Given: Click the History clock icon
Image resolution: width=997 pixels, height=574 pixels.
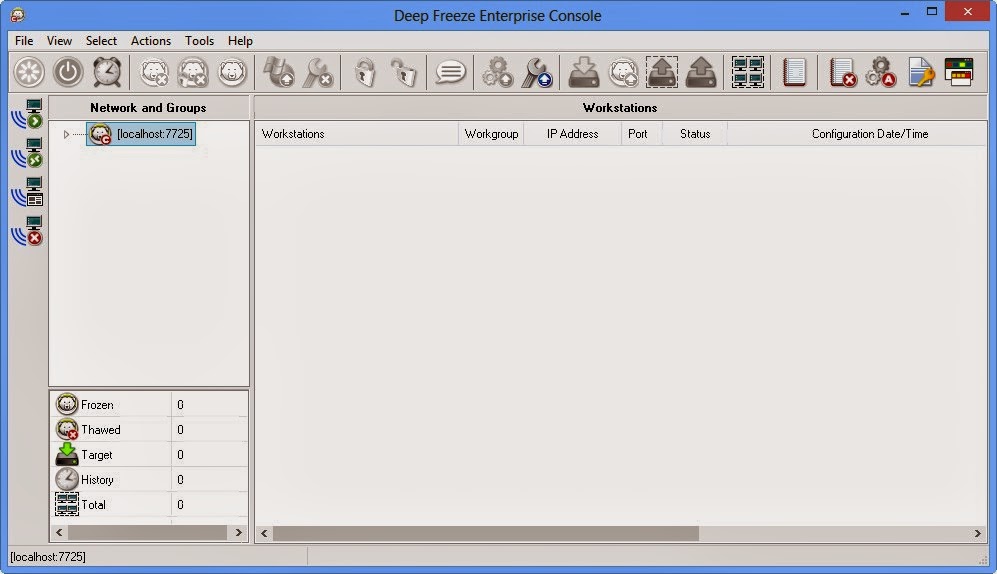Looking at the screenshot, I should click(66, 479).
